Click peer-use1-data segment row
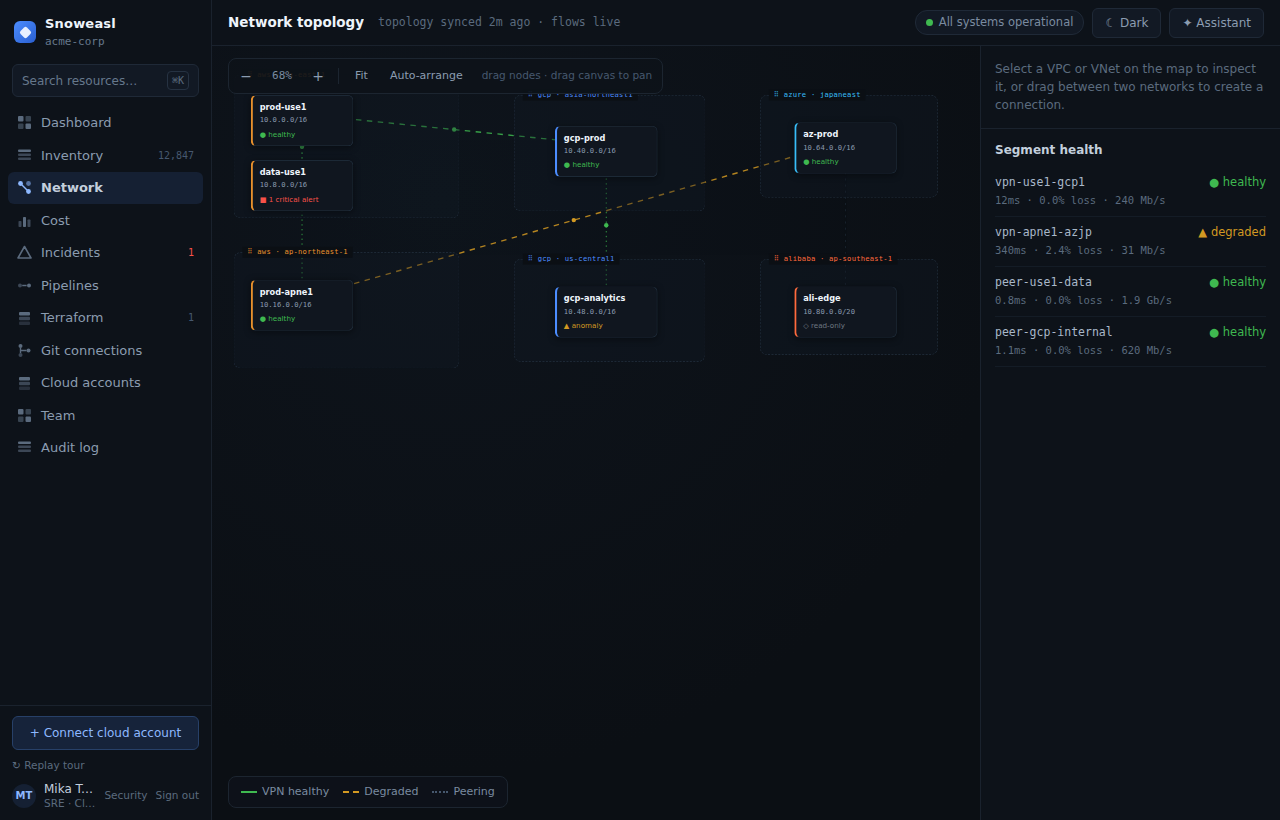1280x820 pixels. click(x=1130, y=291)
